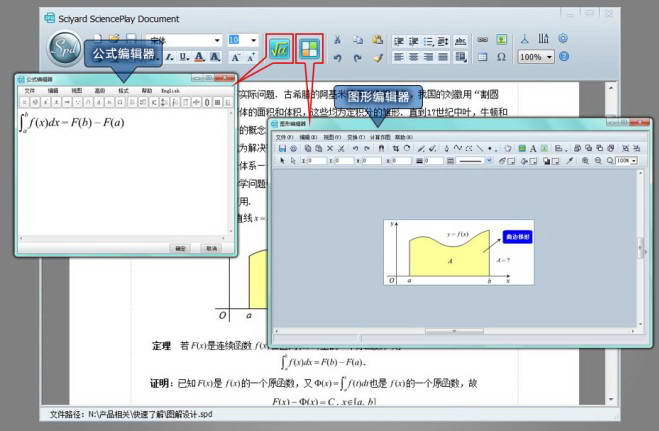The width and height of the screenshot is (659, 431).
Task: Copy selection in main document toolbar
Action: tap(358, 40)
